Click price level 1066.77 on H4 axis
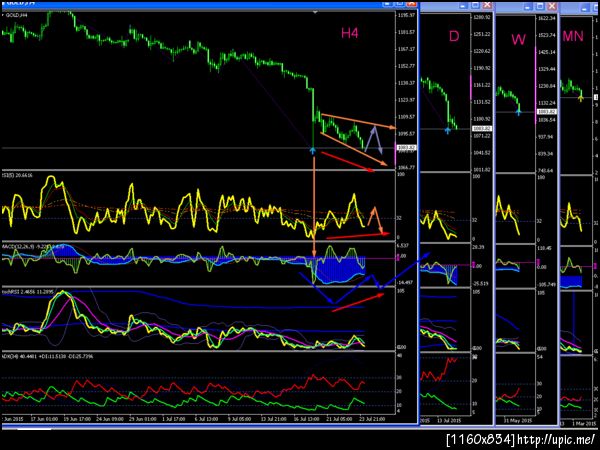The image size is (600, 450). (x=406, y=168)
